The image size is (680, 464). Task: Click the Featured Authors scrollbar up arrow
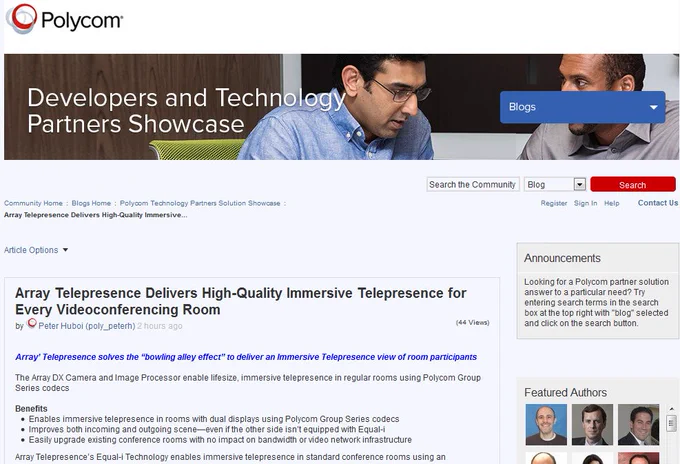[672, 408]
